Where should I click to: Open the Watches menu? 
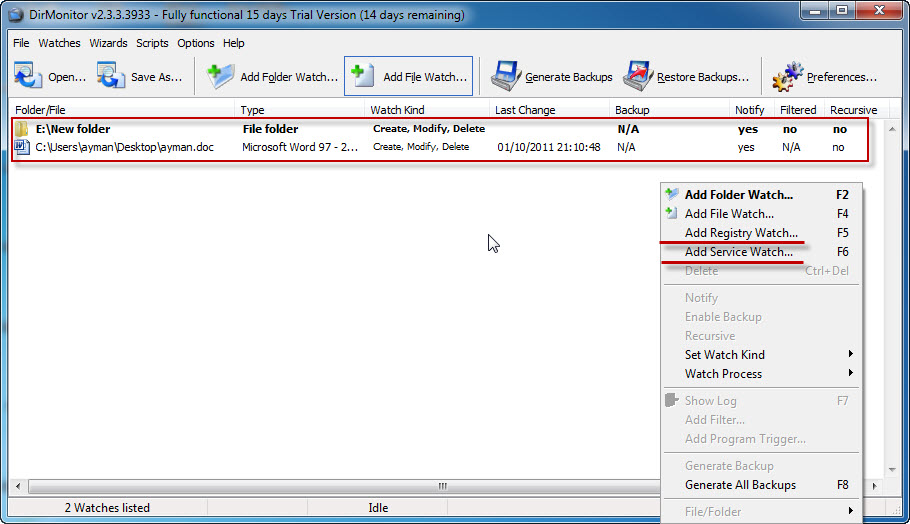click(x=59, y=43)
